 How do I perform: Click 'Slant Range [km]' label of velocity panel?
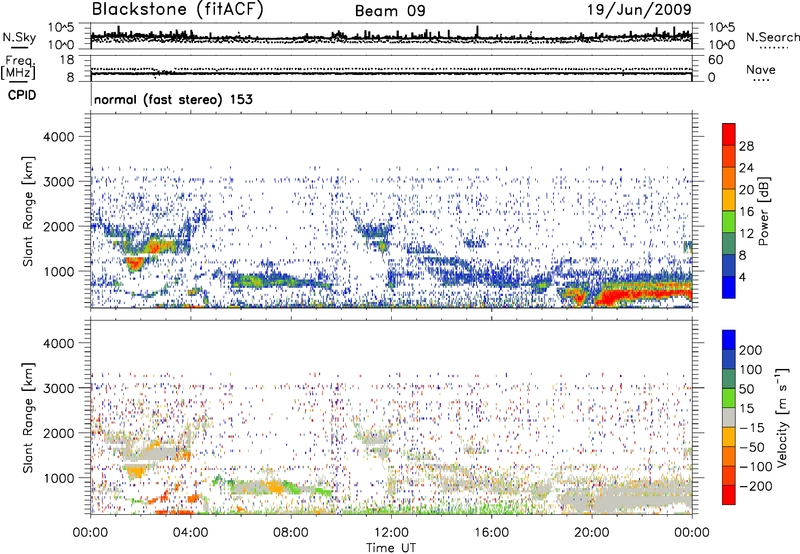pos(28,418)
